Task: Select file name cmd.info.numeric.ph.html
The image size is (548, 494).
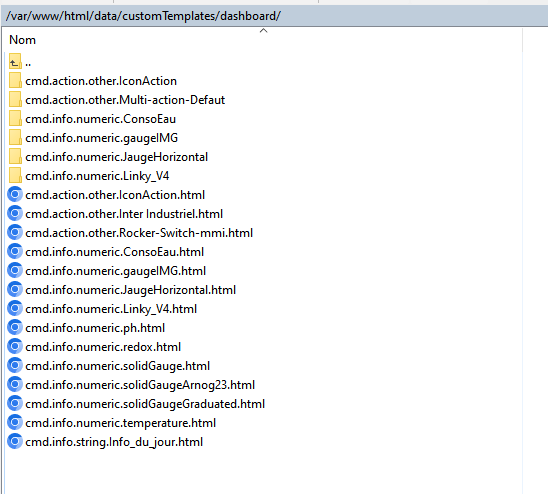Action: (95, 328)
